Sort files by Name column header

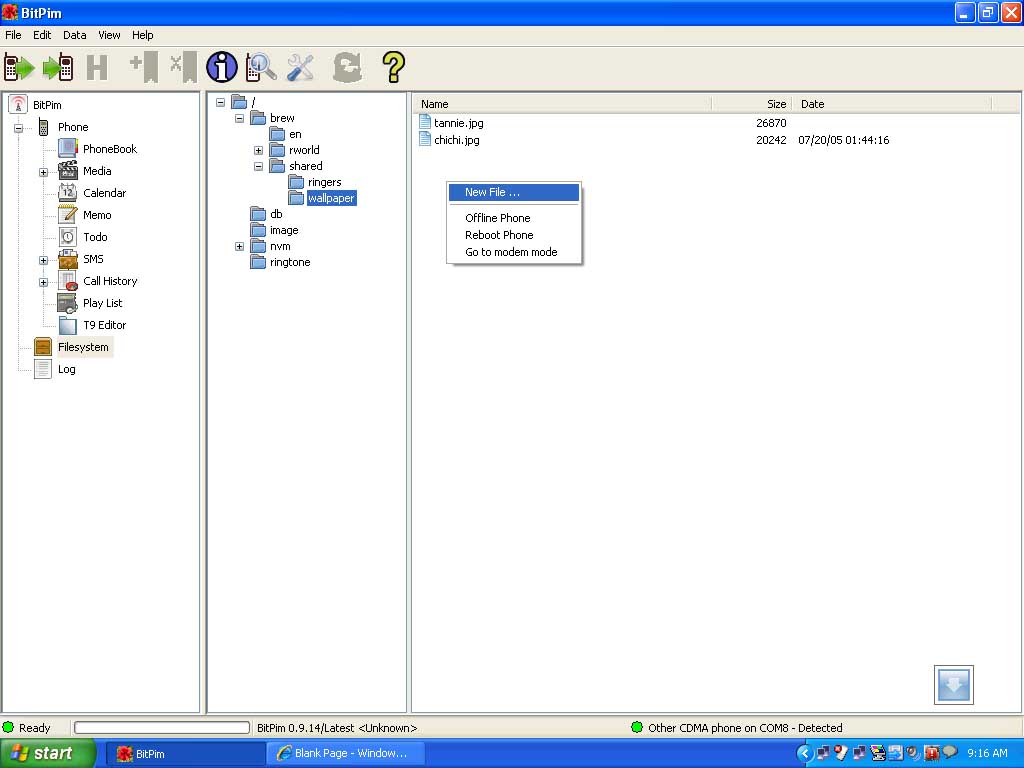pos(562,104)
